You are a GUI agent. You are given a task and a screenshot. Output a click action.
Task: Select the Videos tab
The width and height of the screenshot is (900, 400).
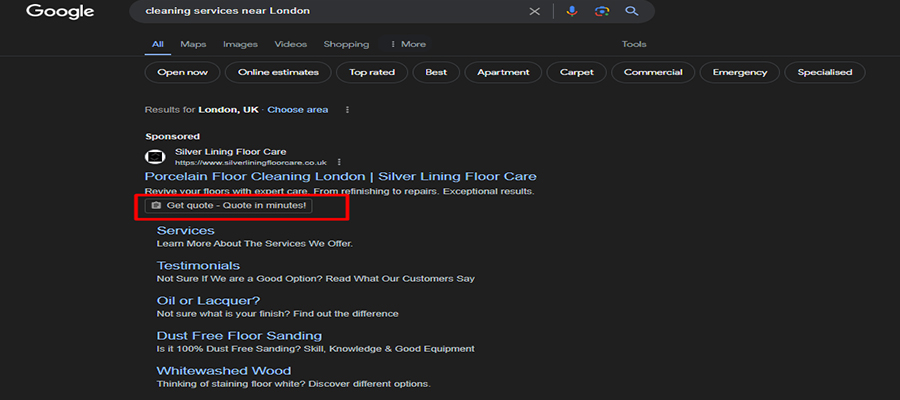click(291, 44)
